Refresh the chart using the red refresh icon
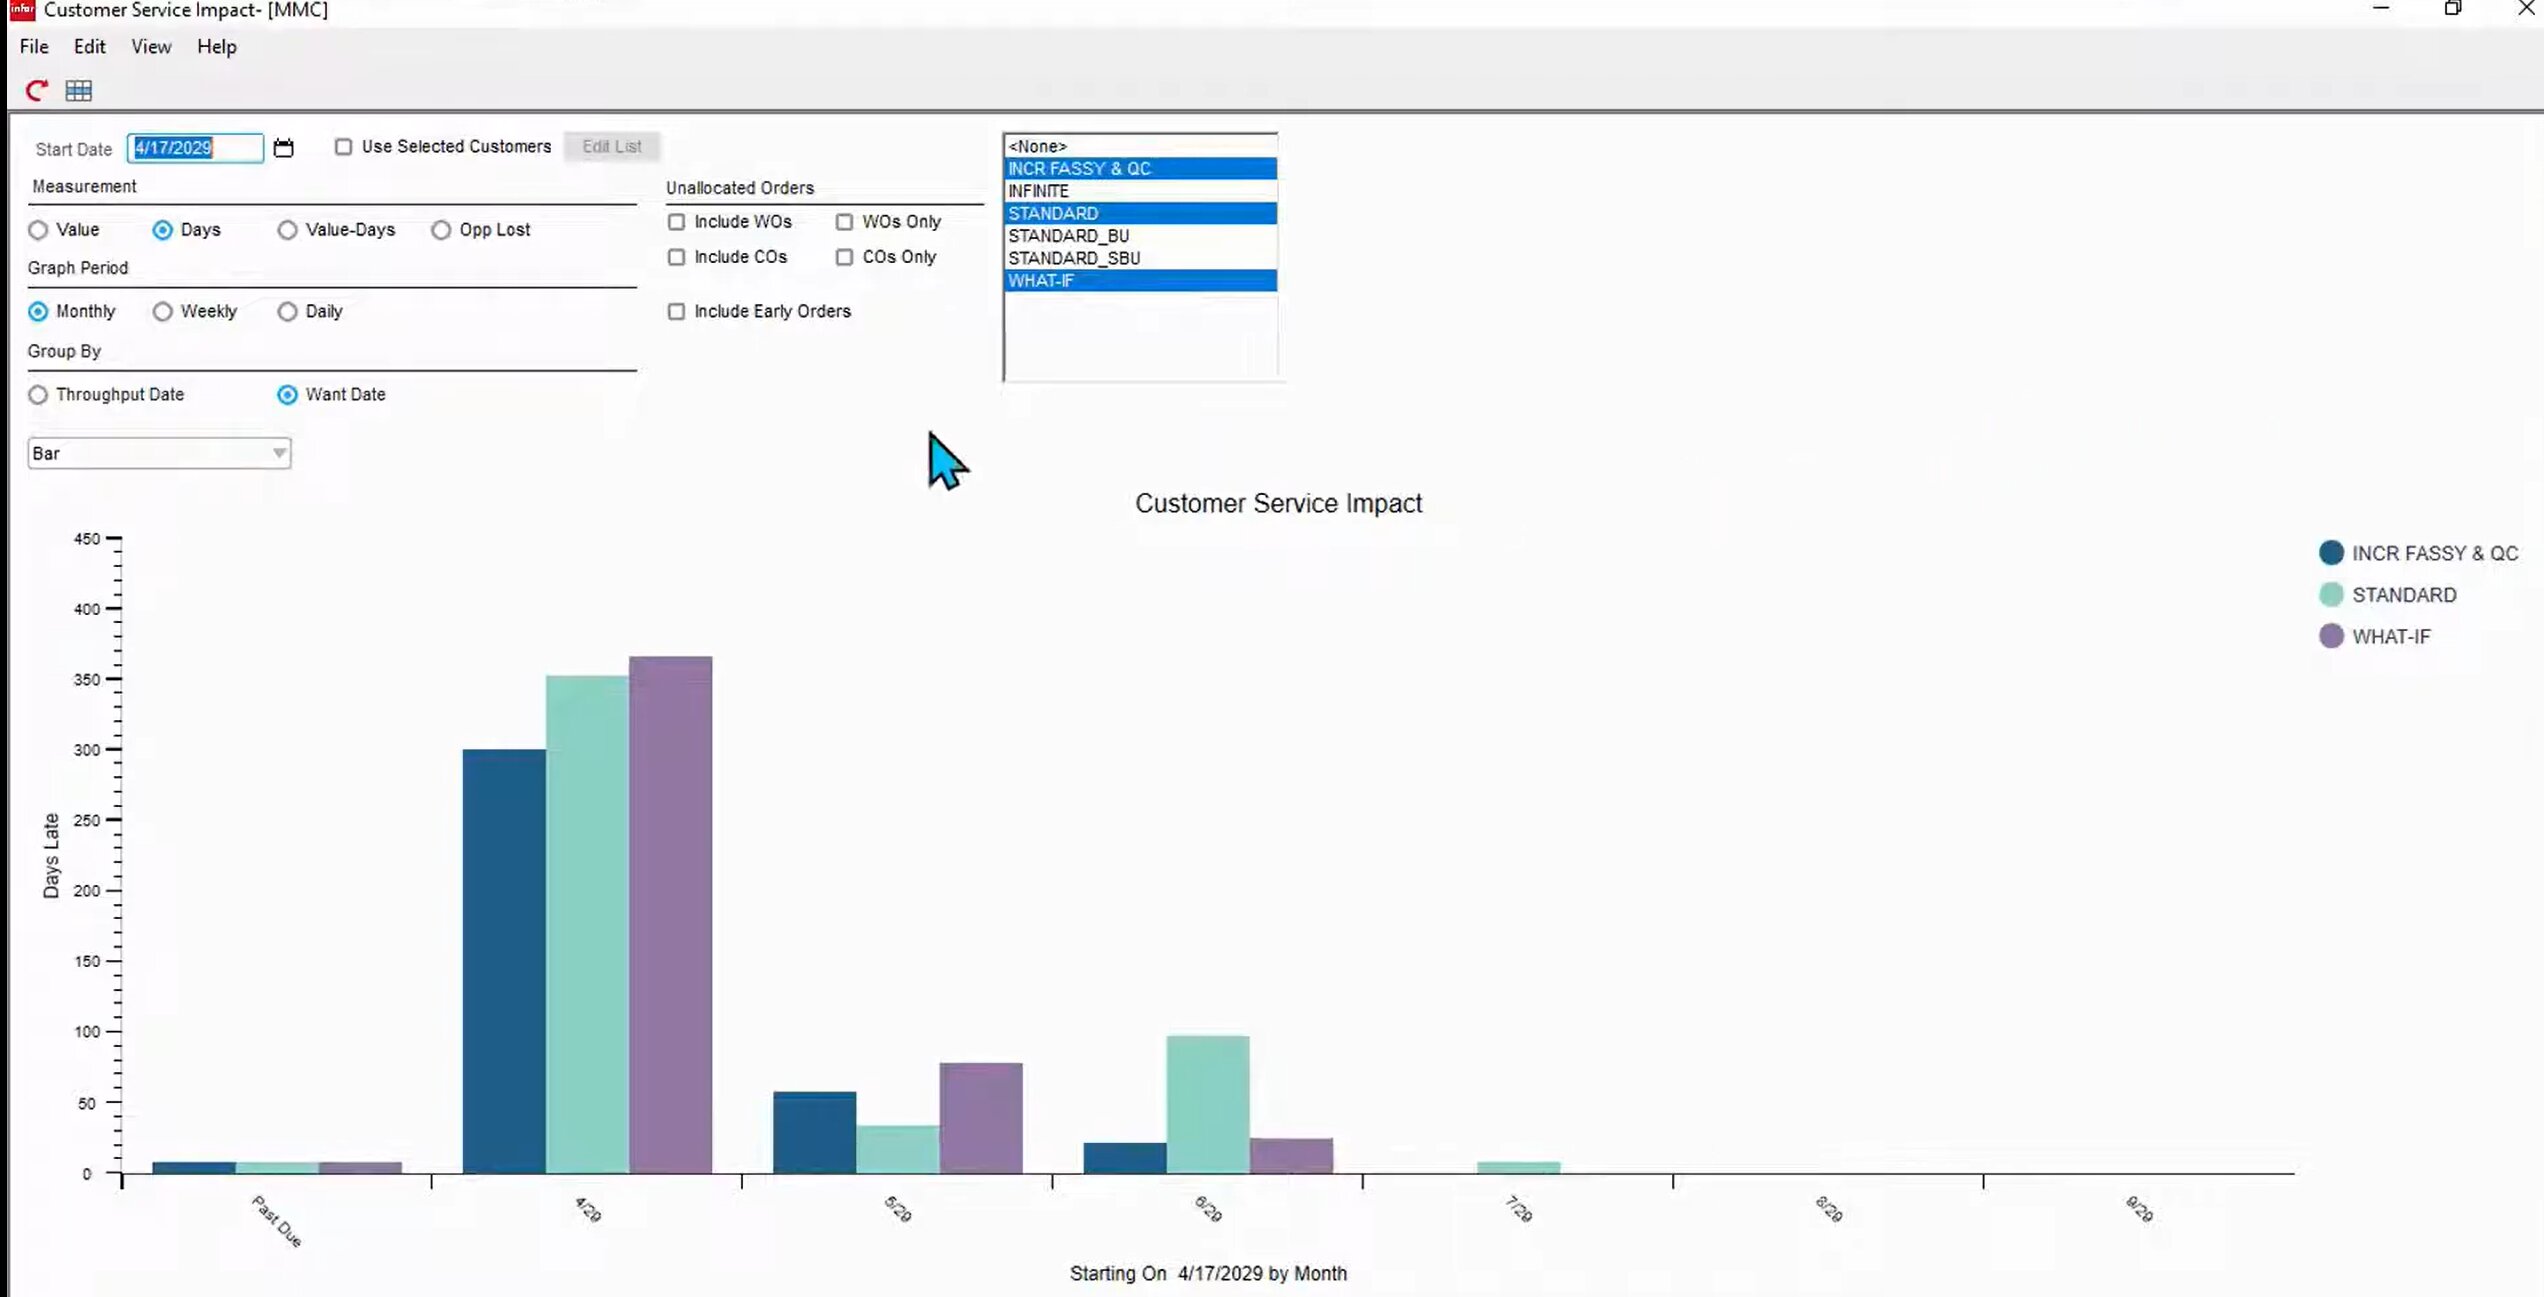The width and height of the screenshot is (2544, 1297). 36,90
